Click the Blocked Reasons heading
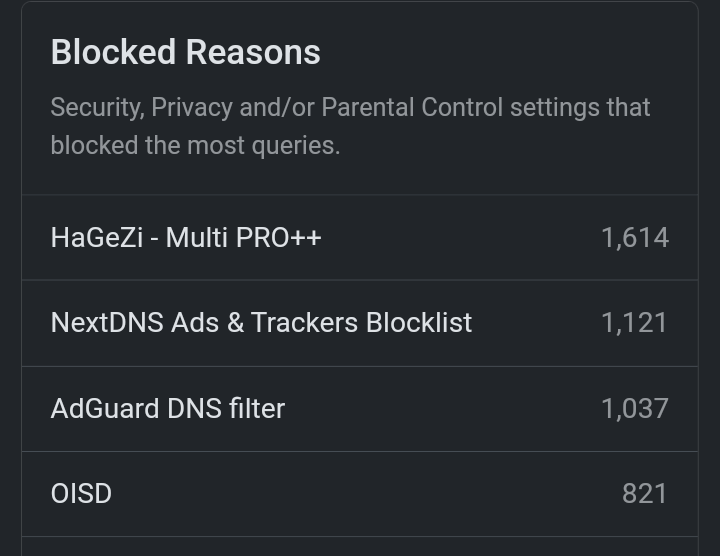Image resolution: width=720 pixels, height=556 pixels. (185, 52)
